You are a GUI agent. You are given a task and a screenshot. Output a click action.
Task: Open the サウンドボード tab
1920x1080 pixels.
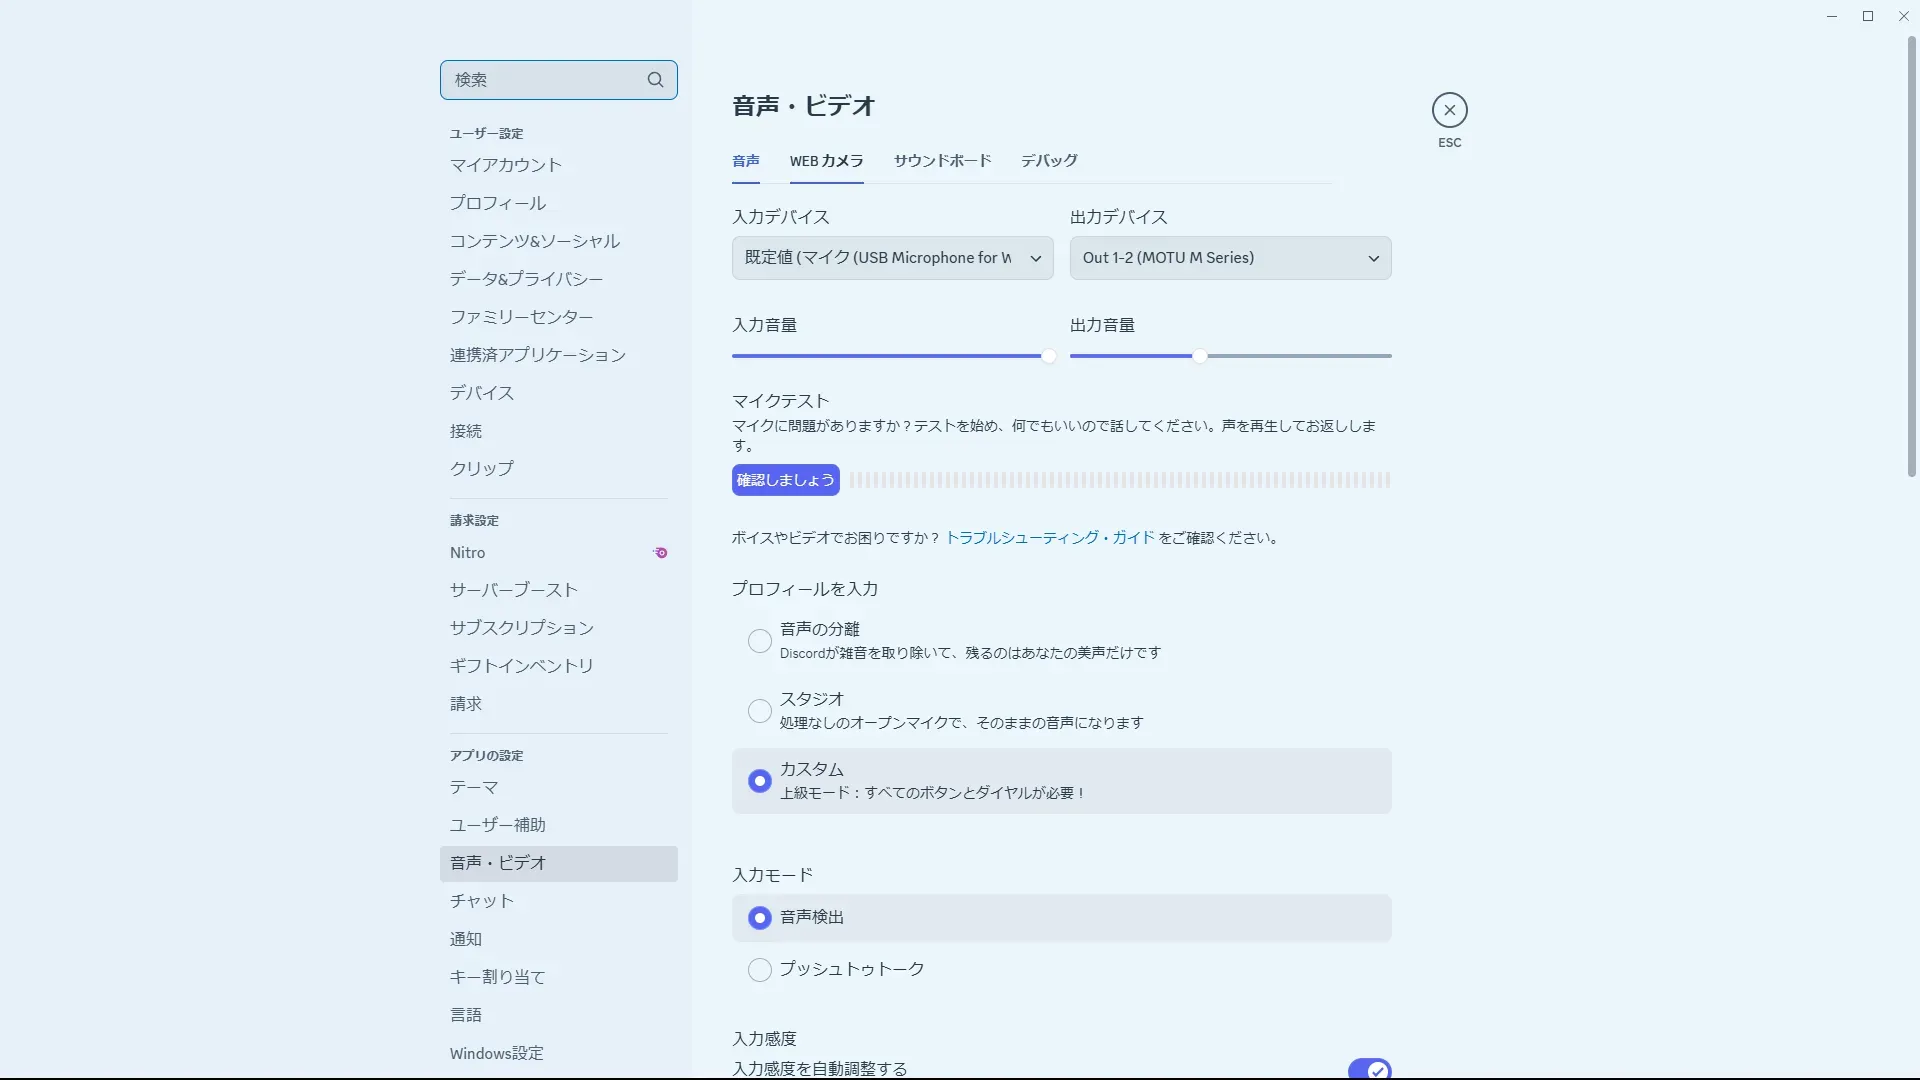tap(942, 161)
